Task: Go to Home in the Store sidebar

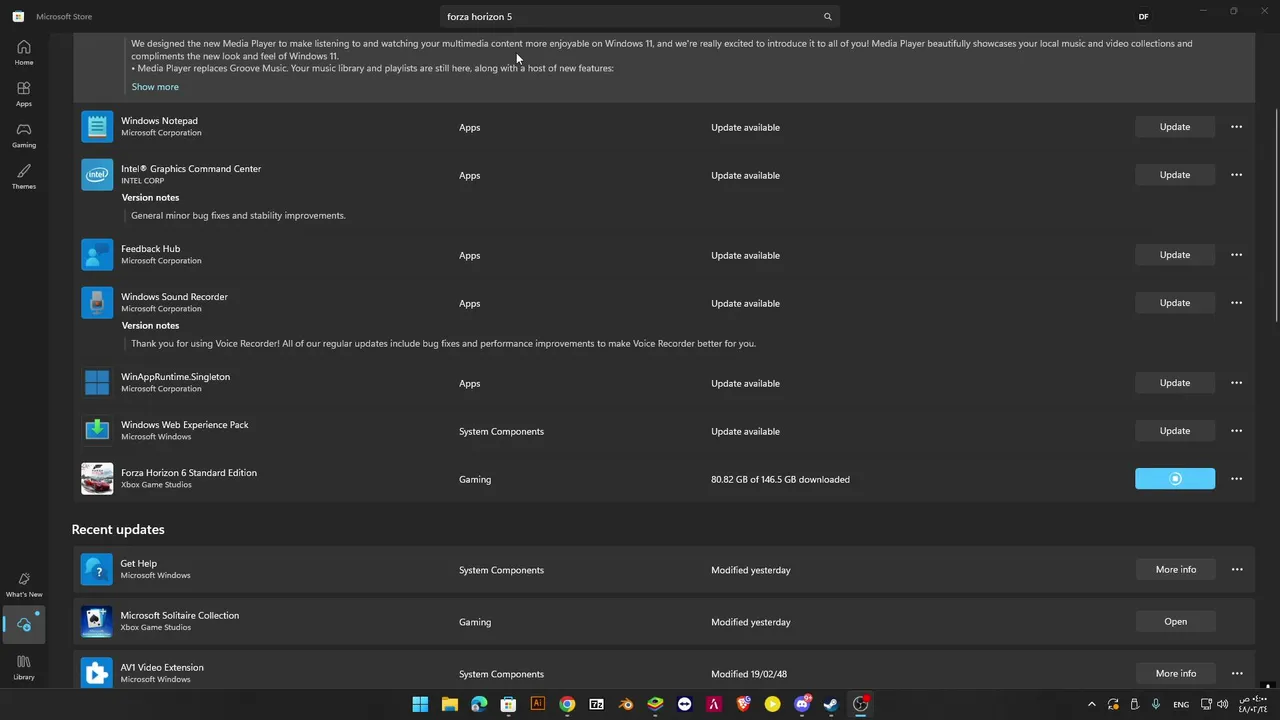Action: tap(24, 52)
